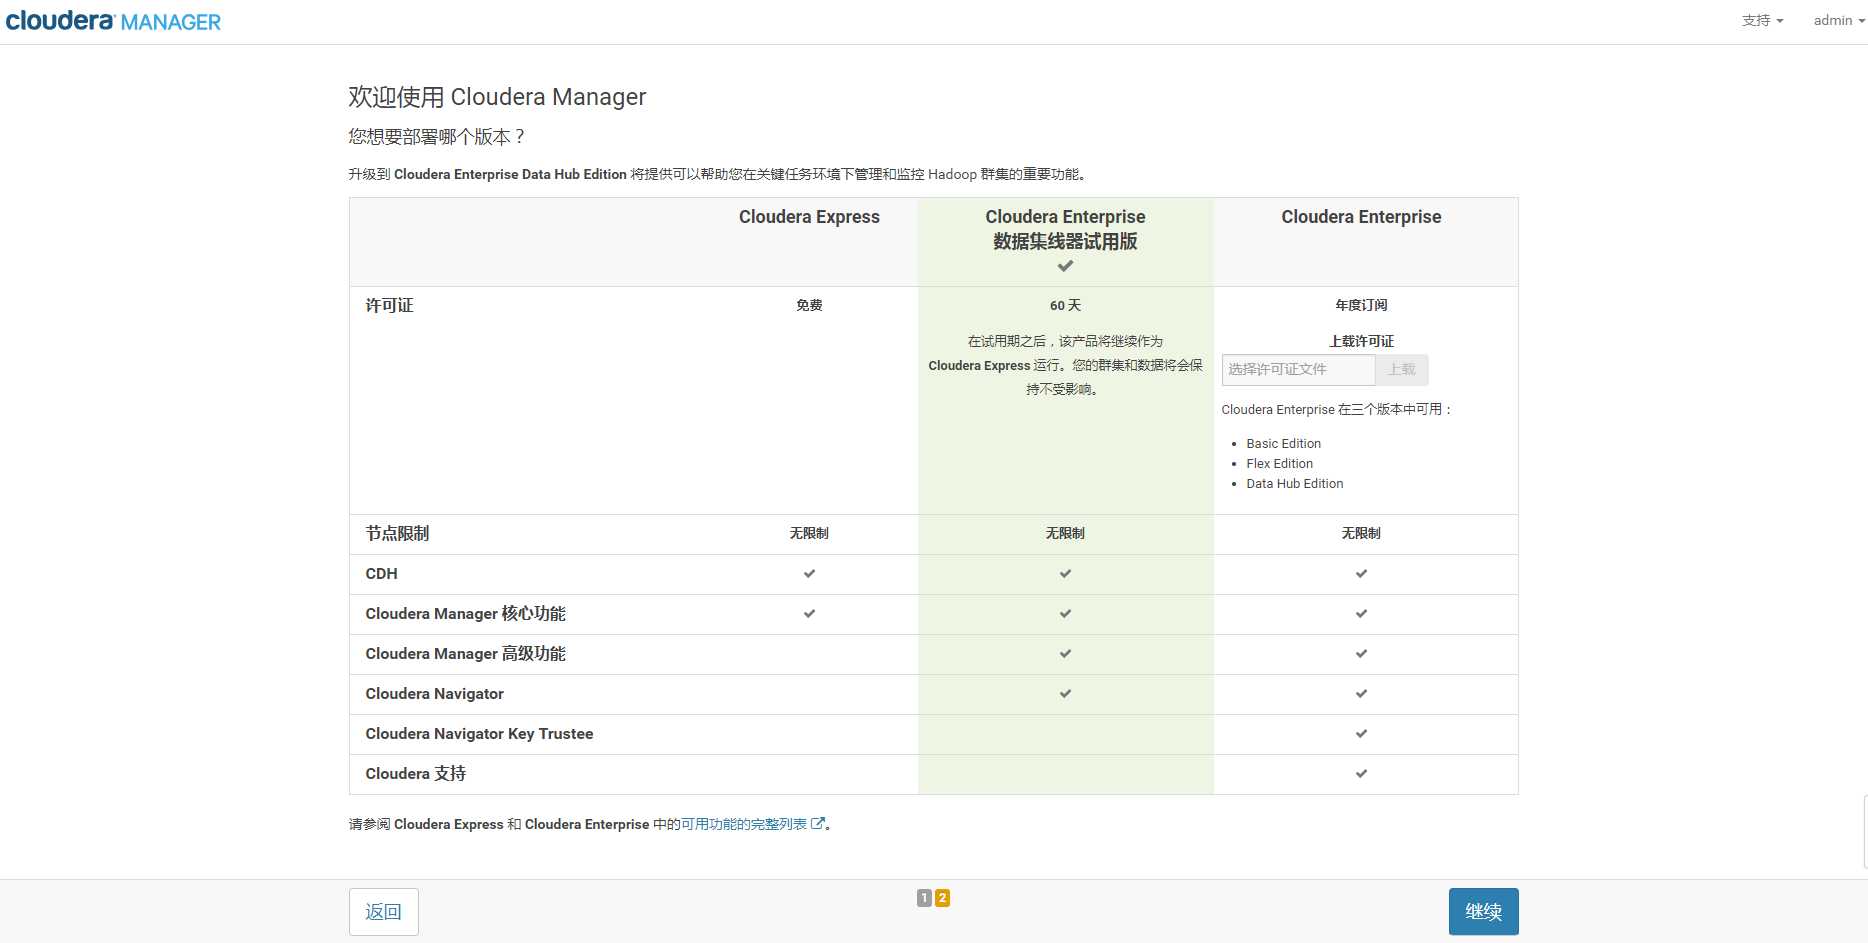Open the Cloudera Manager logo home link
This screenshot has height=943, width=1868.
[x=113, y=21]
